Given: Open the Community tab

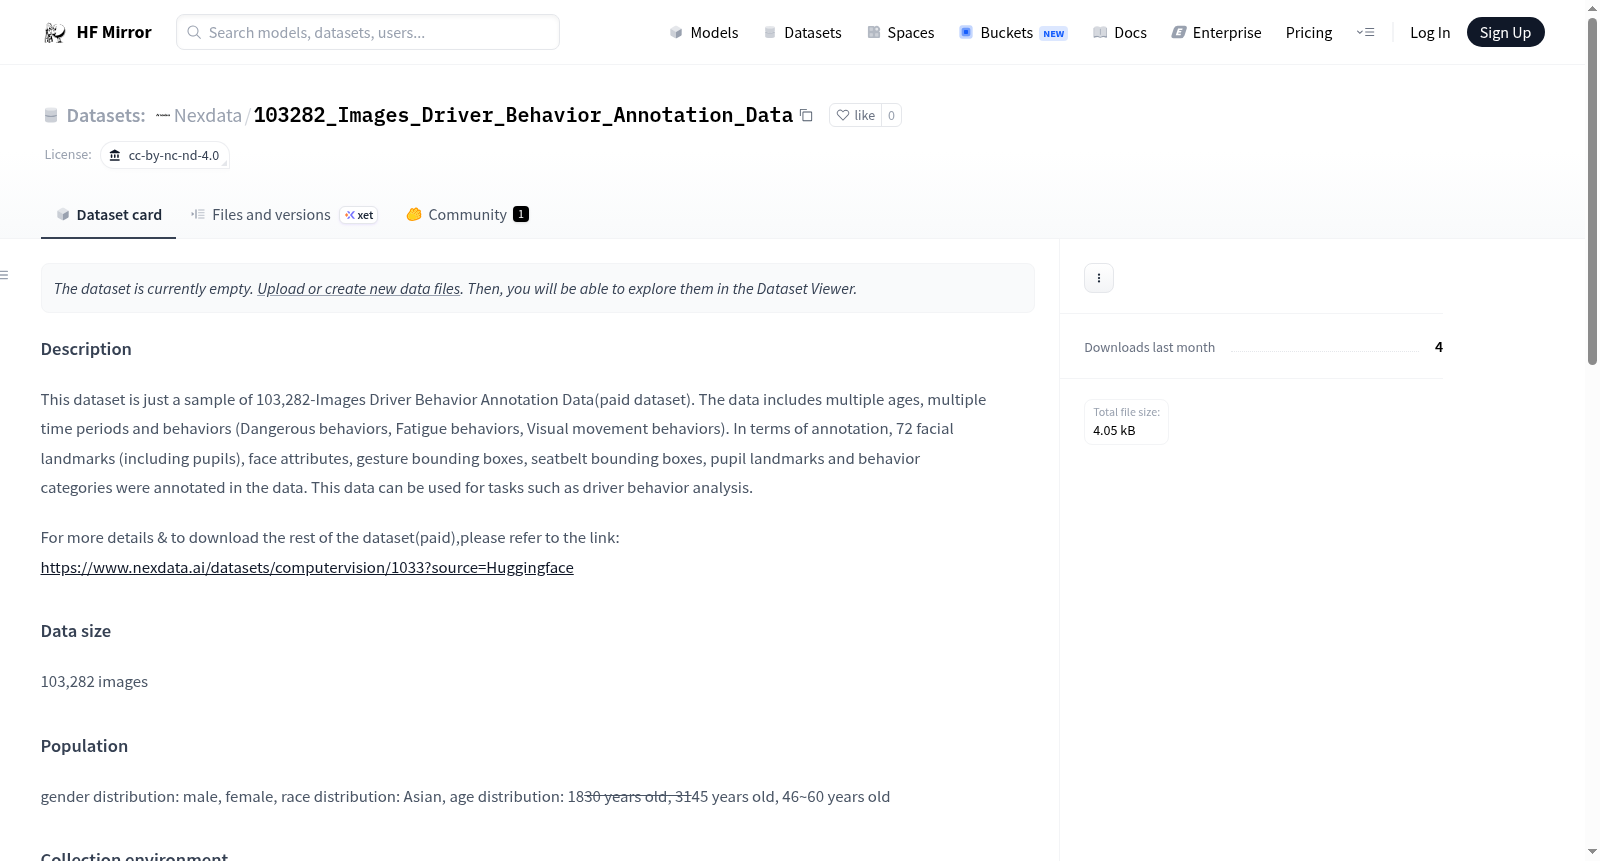Looking at the screenshot, I should pos(467,215).
